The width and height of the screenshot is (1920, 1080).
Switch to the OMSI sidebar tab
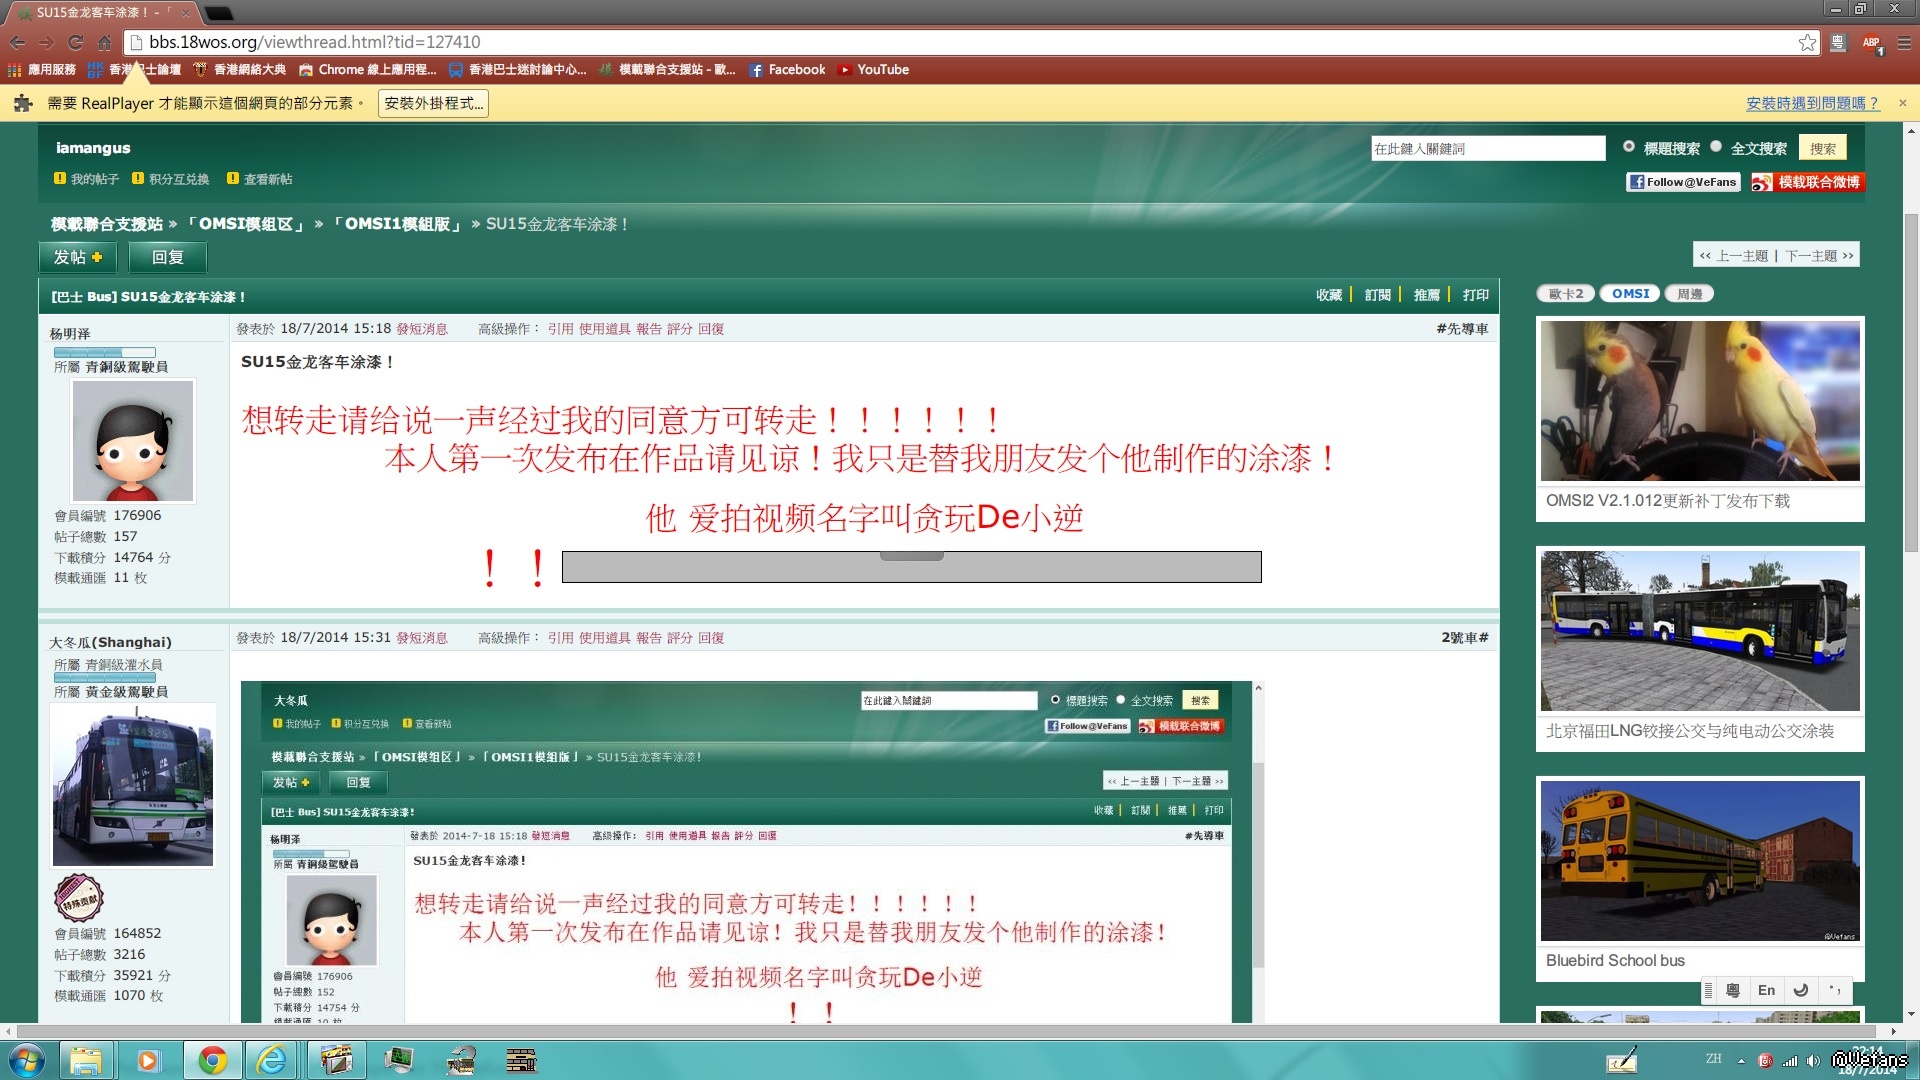coord(1630,294)
